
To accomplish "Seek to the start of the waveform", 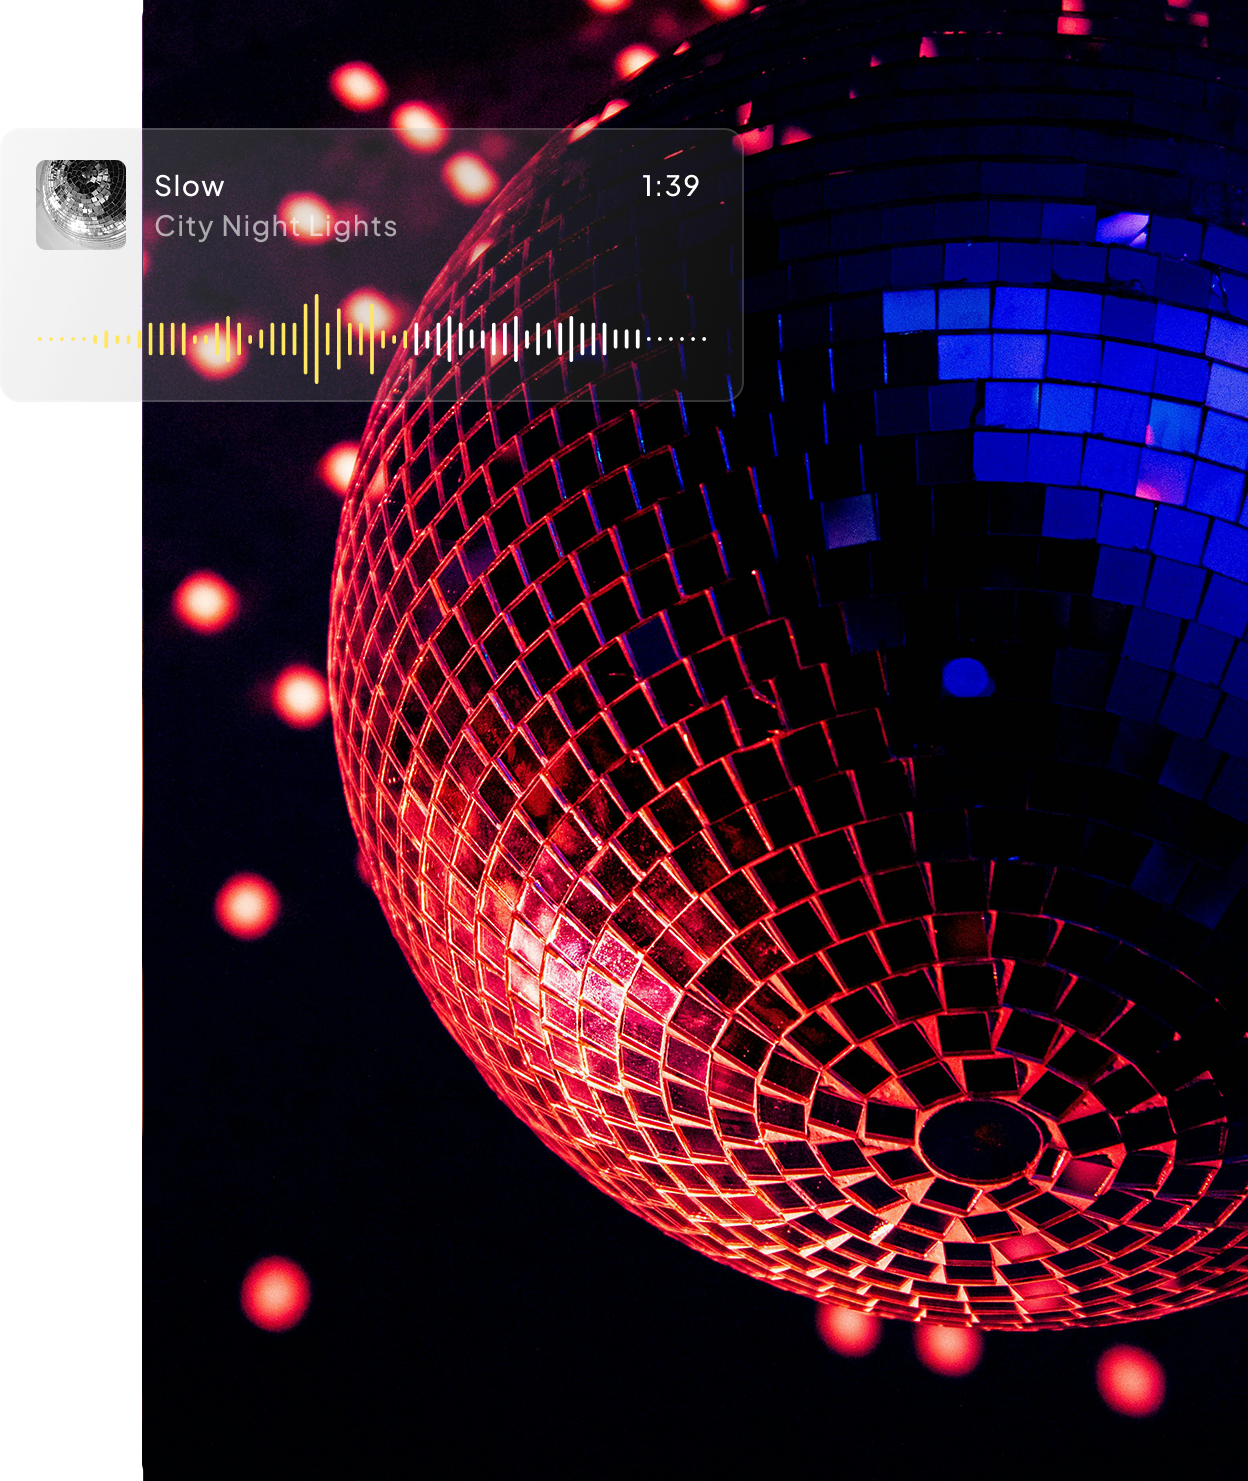I will pyautogui.click(x=40, y=340).
